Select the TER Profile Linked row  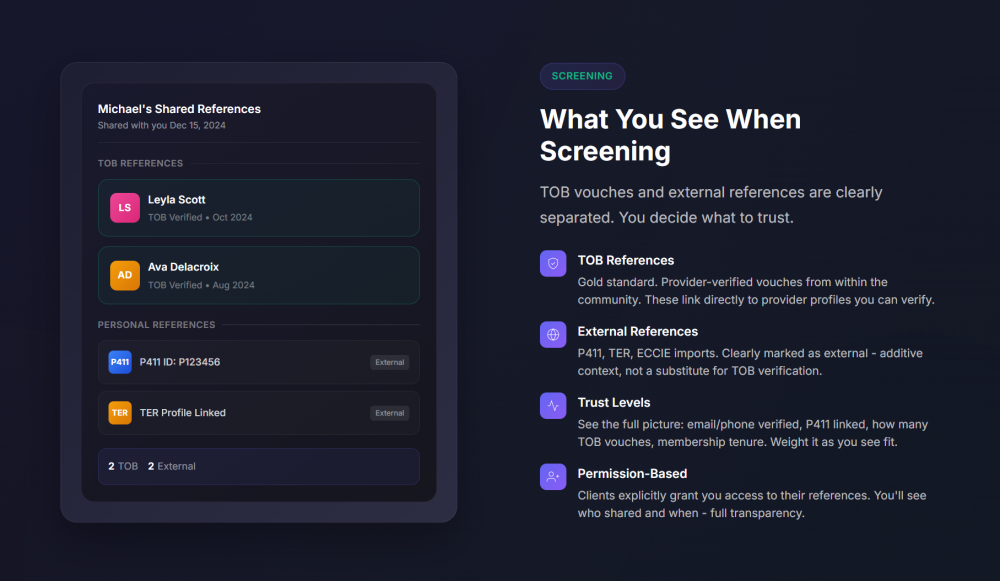click(x=259, y=413)
